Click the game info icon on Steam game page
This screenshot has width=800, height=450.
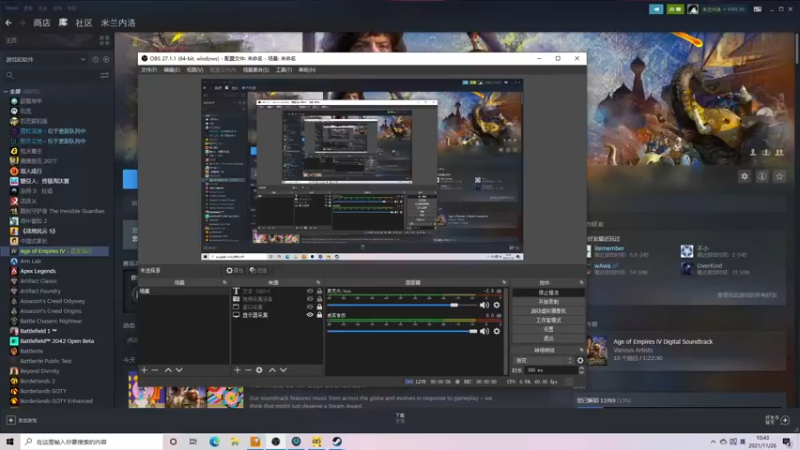762,177
